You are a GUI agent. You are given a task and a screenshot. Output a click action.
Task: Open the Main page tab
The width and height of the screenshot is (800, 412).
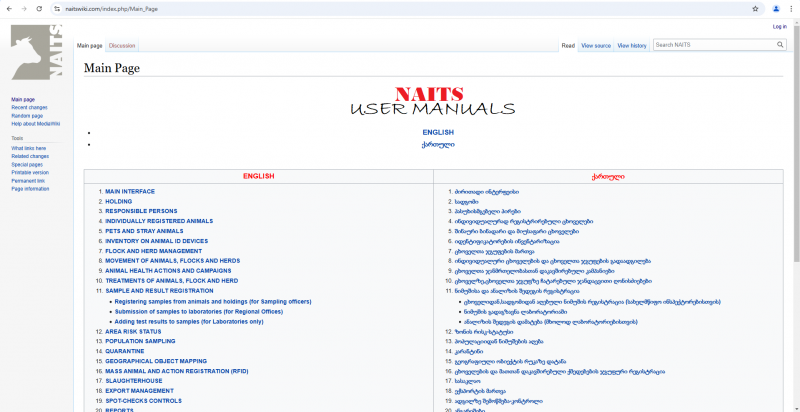pyautogui.click(x=89, y=46)
